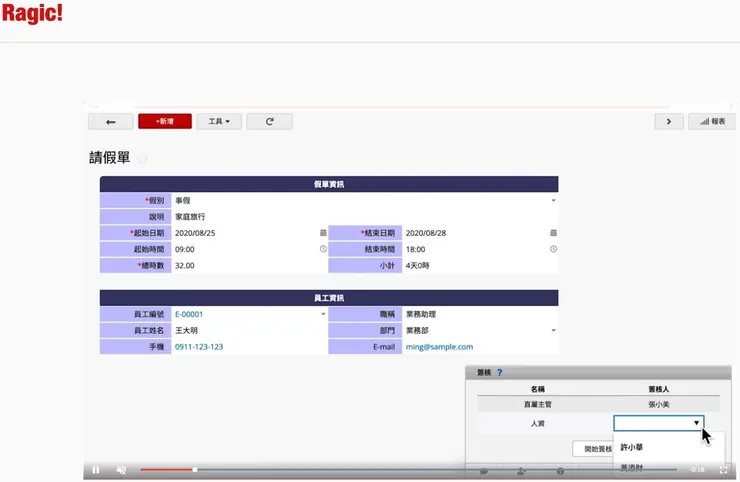740x482 pixels.
Task: Click the 結束日期 field 2020/08/28
Action: click(x=480, y=233)
